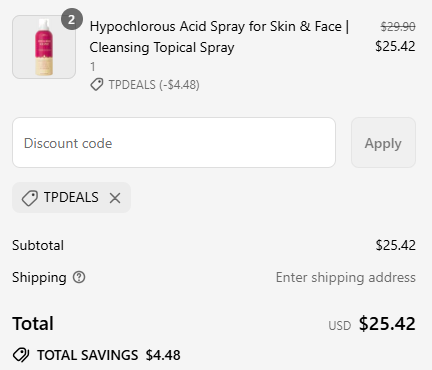Remove the TPDEALS discount code
This screenshot has width=432, height=370.
115,198
